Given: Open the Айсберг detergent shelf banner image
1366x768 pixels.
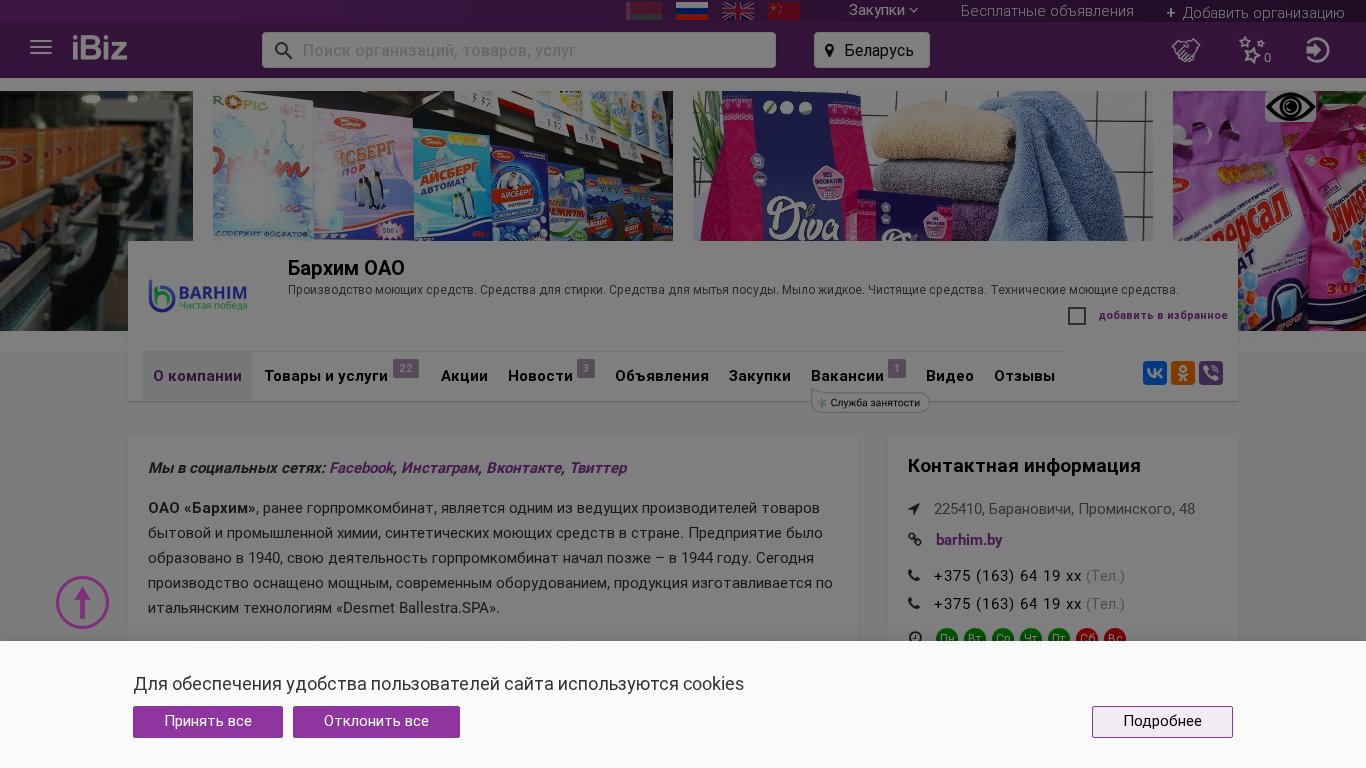Looking at the screenshot, I should click(x=442, y=166).
